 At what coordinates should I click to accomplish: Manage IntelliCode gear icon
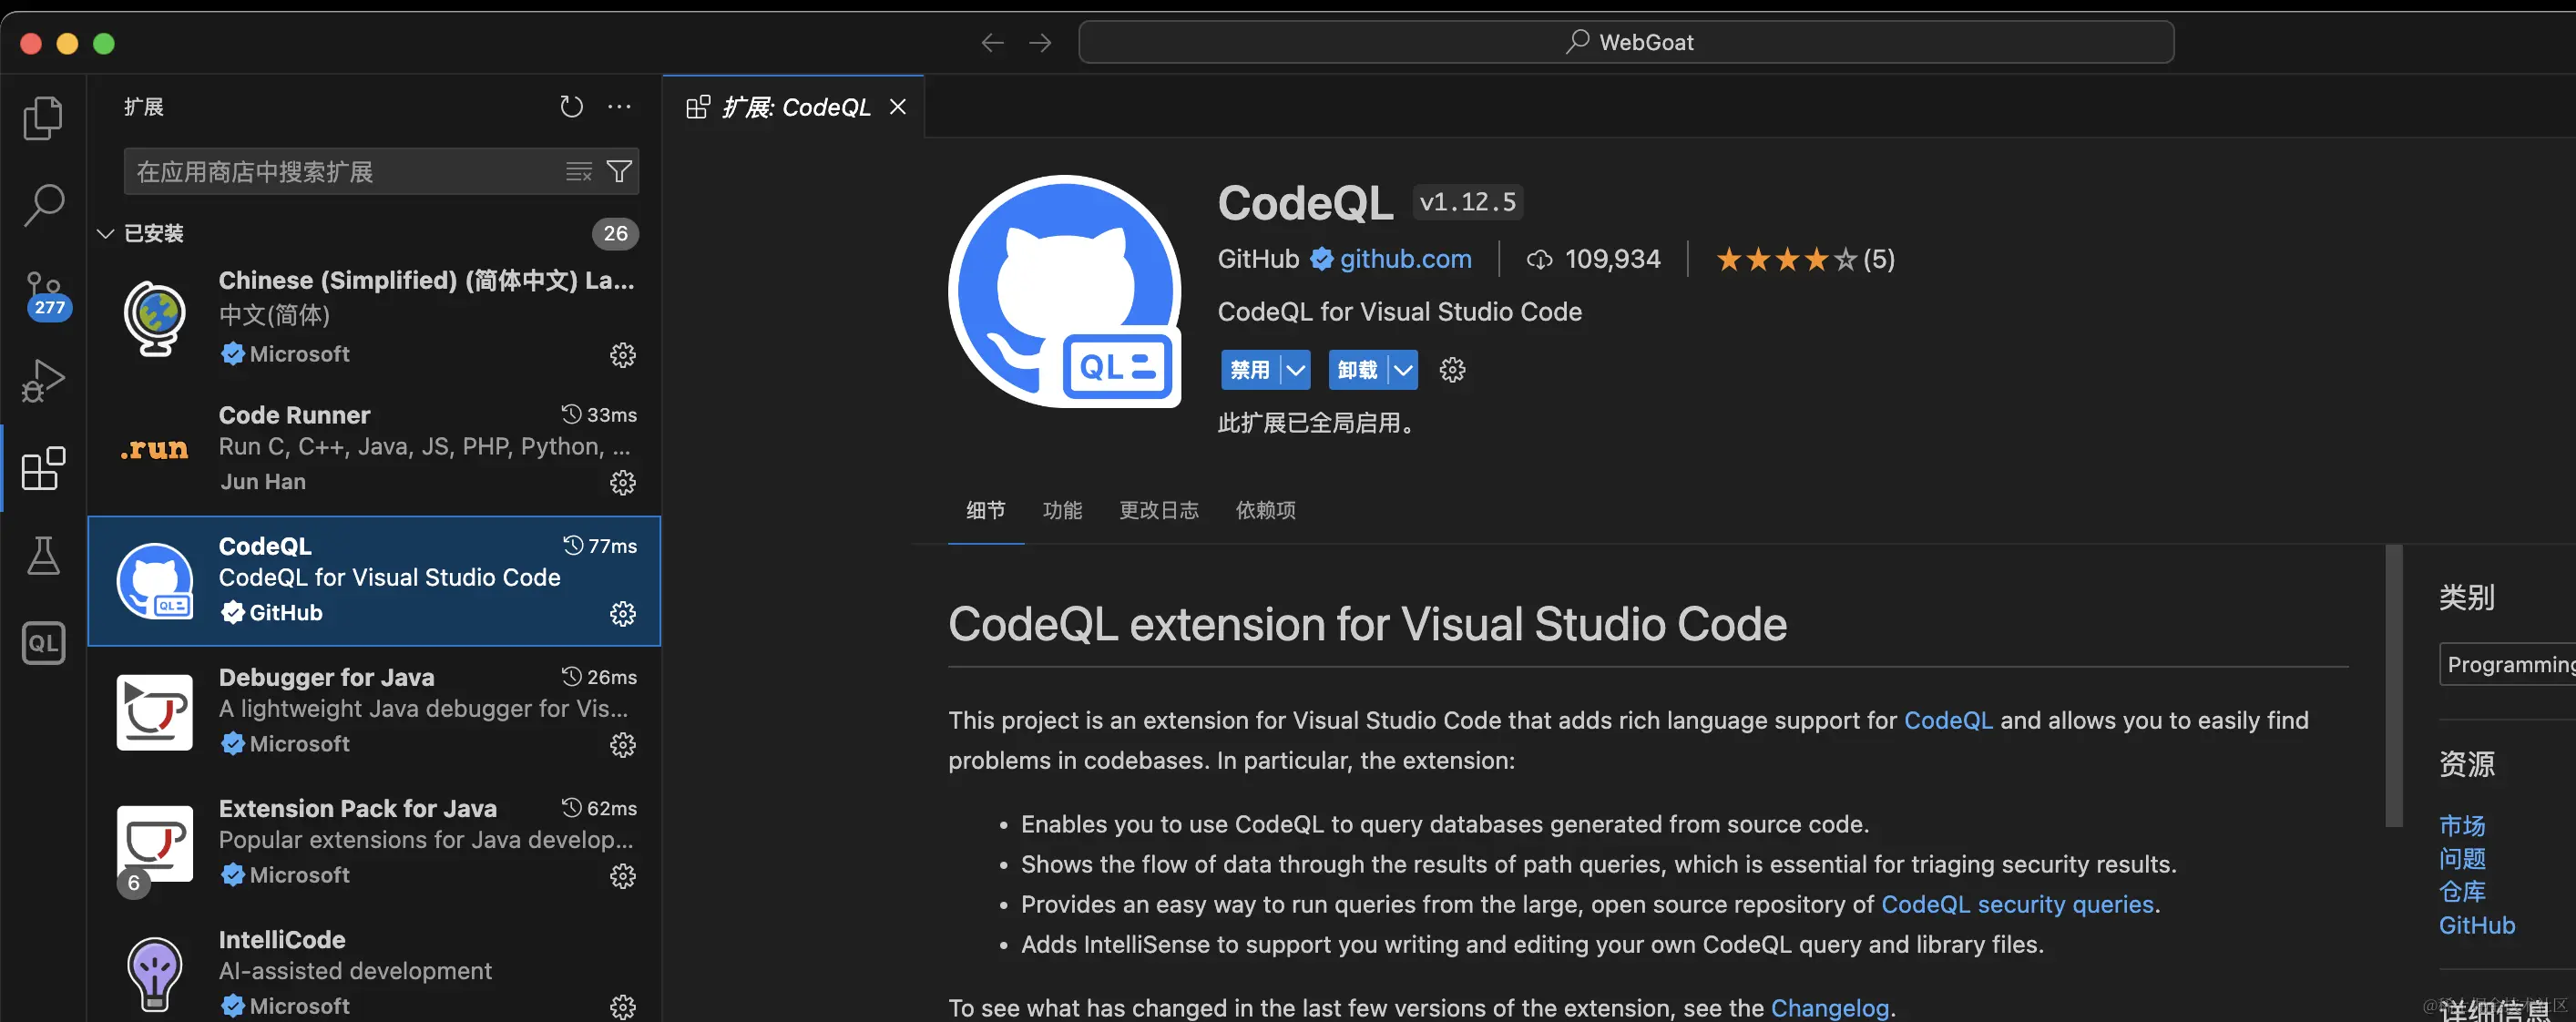623,1007
